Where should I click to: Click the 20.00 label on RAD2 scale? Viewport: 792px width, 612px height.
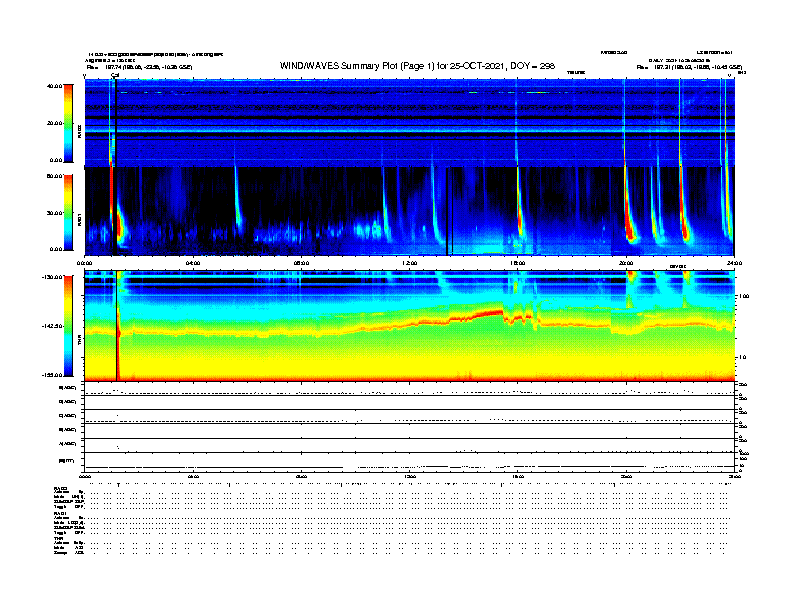pos(55,123)
